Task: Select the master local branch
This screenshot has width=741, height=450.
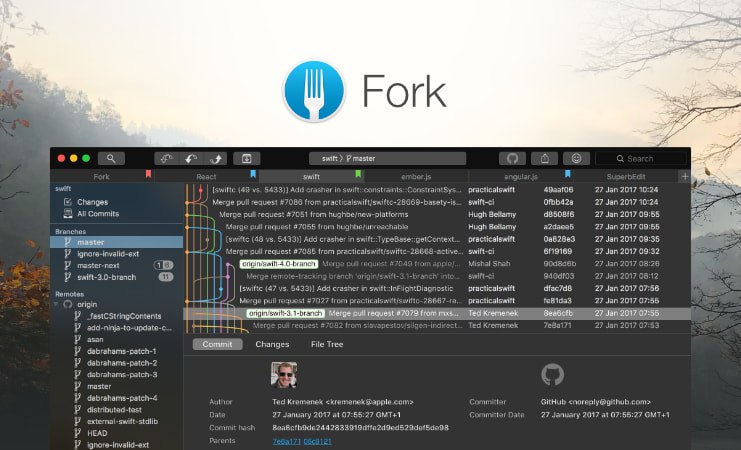Action: (117, 242)
